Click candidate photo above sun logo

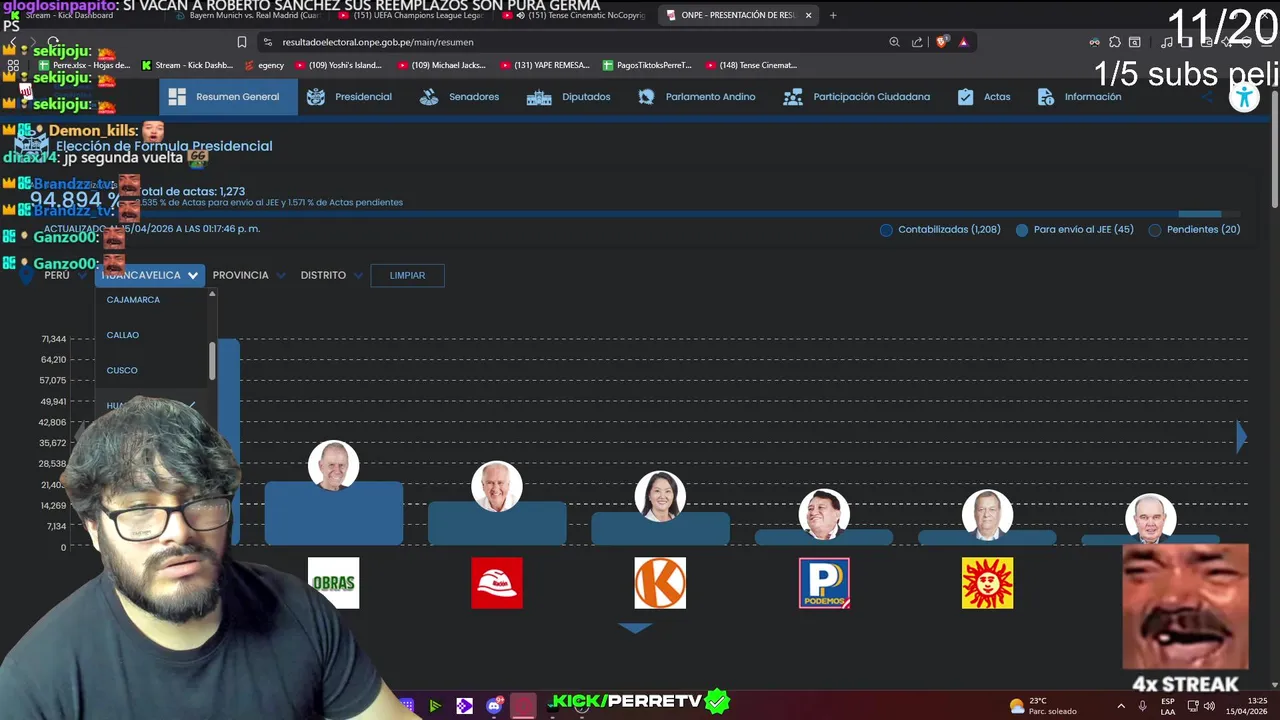(x=987, y=514)
